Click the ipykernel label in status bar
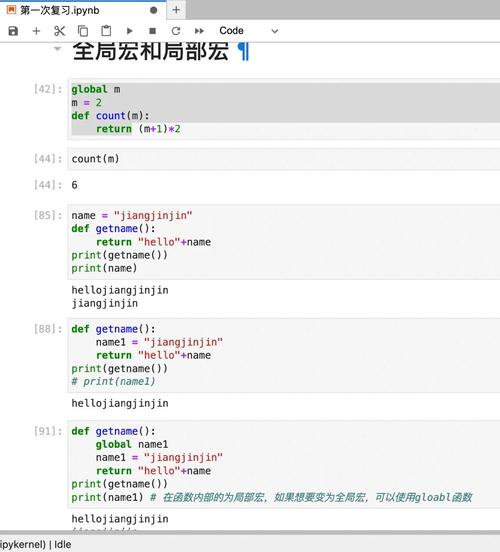Image resolution: width=500 pixels, height=552 pixels. click(23, 544)
